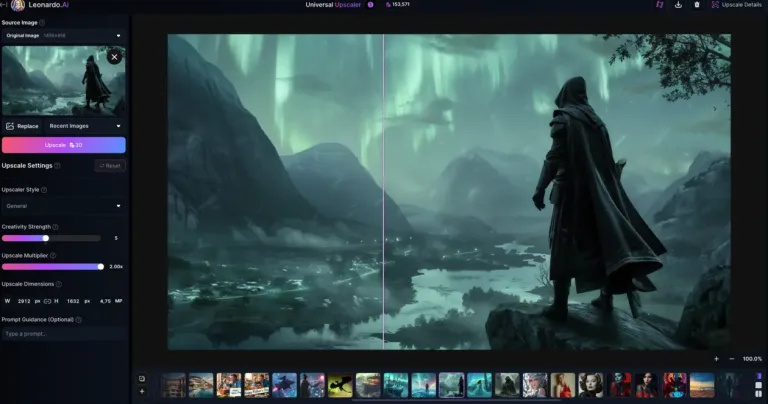Show the Creativity Strength info icon
The height and width of the screenshot is (404, 768).
coord(55,227)
